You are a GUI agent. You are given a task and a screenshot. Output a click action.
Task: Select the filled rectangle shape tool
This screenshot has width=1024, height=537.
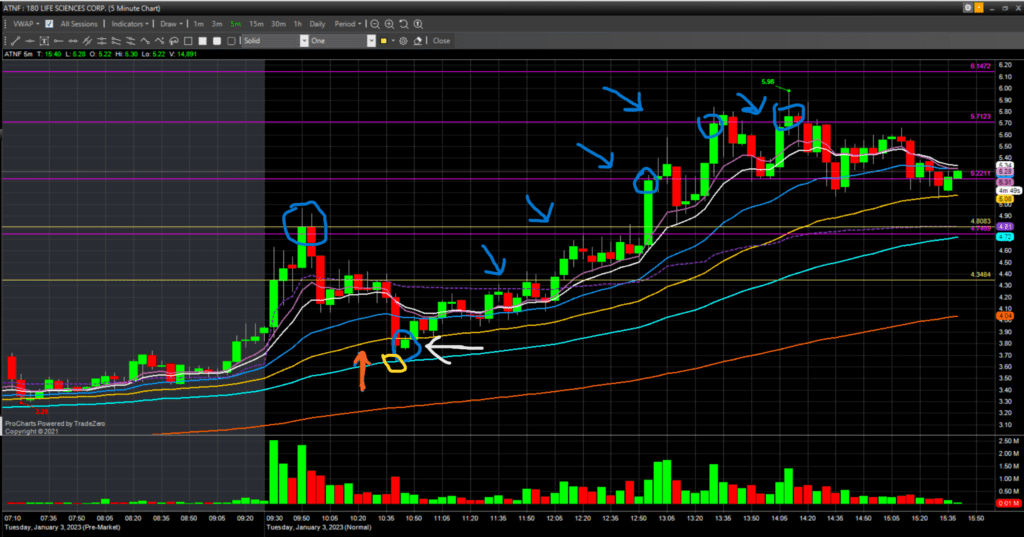coord(201,41)
